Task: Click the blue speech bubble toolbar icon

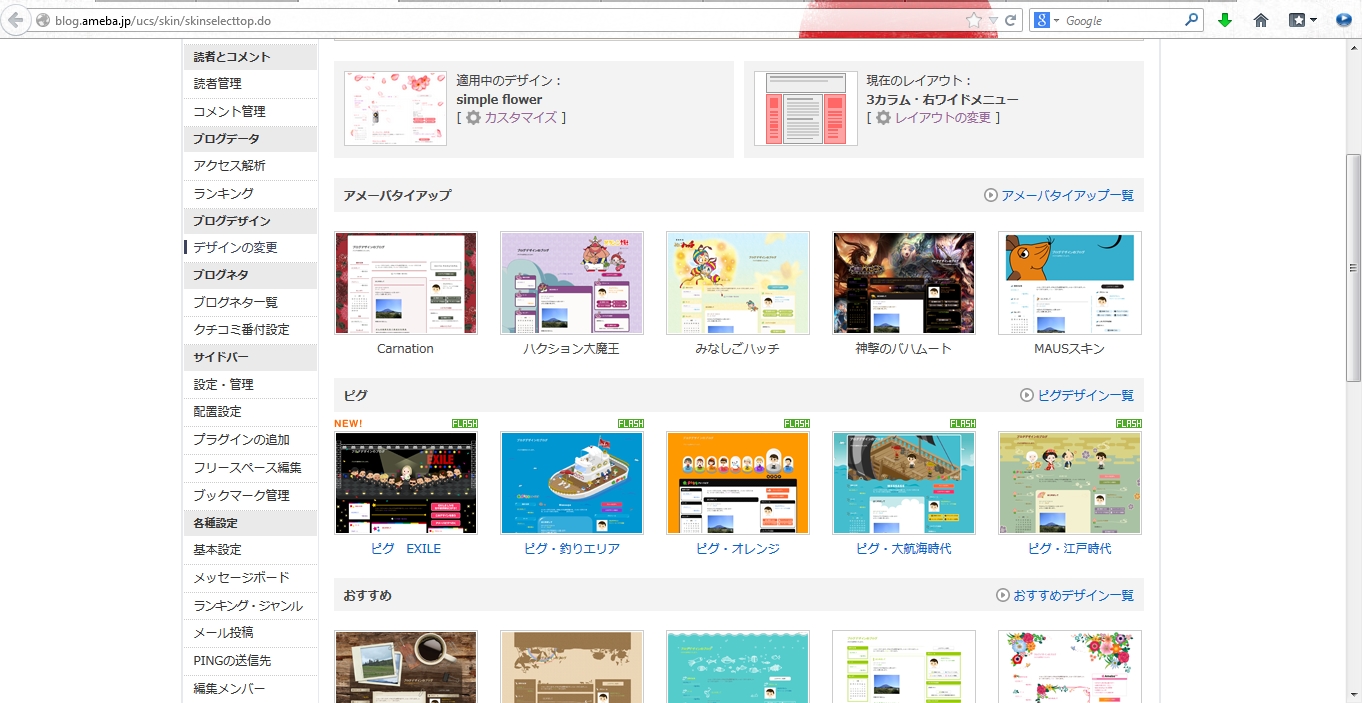Action: [x=1344, y=20]
